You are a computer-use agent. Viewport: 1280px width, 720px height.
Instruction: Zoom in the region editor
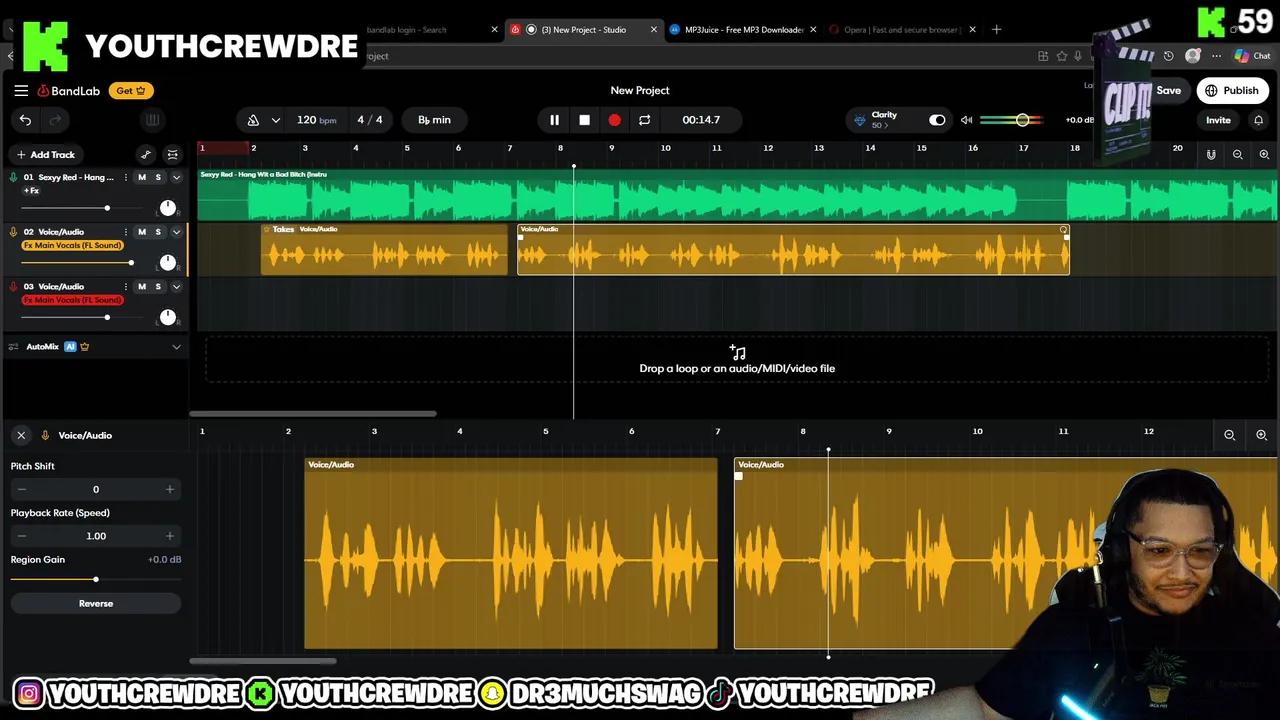tap(1261, 435)
